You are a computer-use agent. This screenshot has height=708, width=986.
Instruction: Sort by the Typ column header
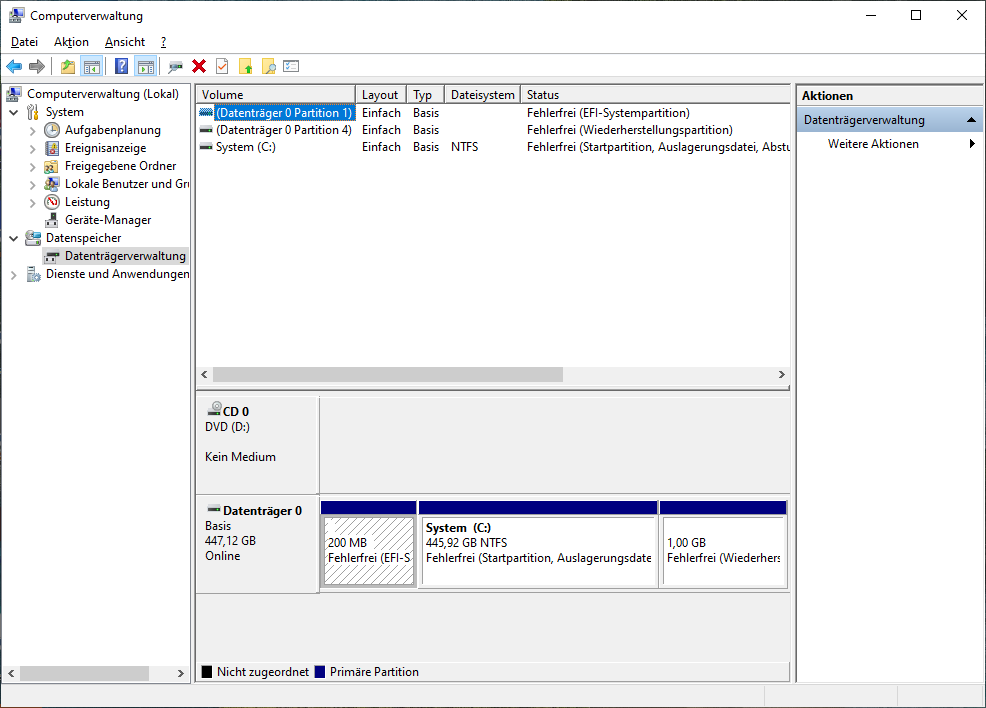point(425,94)
